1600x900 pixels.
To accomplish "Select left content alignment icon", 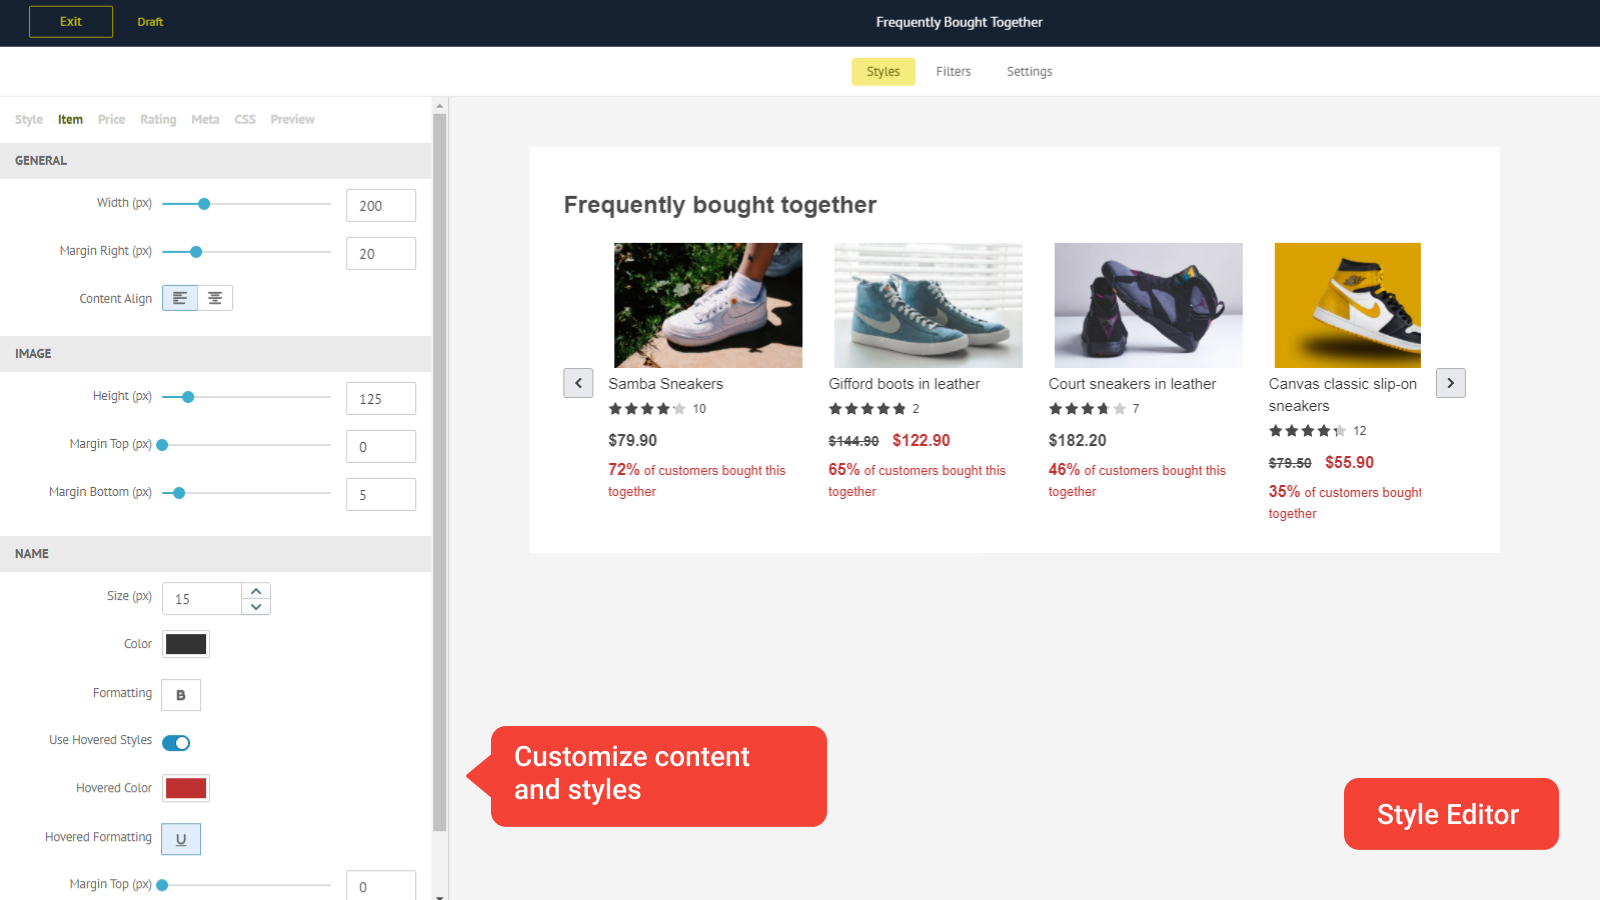I will [x=180, y=298].
